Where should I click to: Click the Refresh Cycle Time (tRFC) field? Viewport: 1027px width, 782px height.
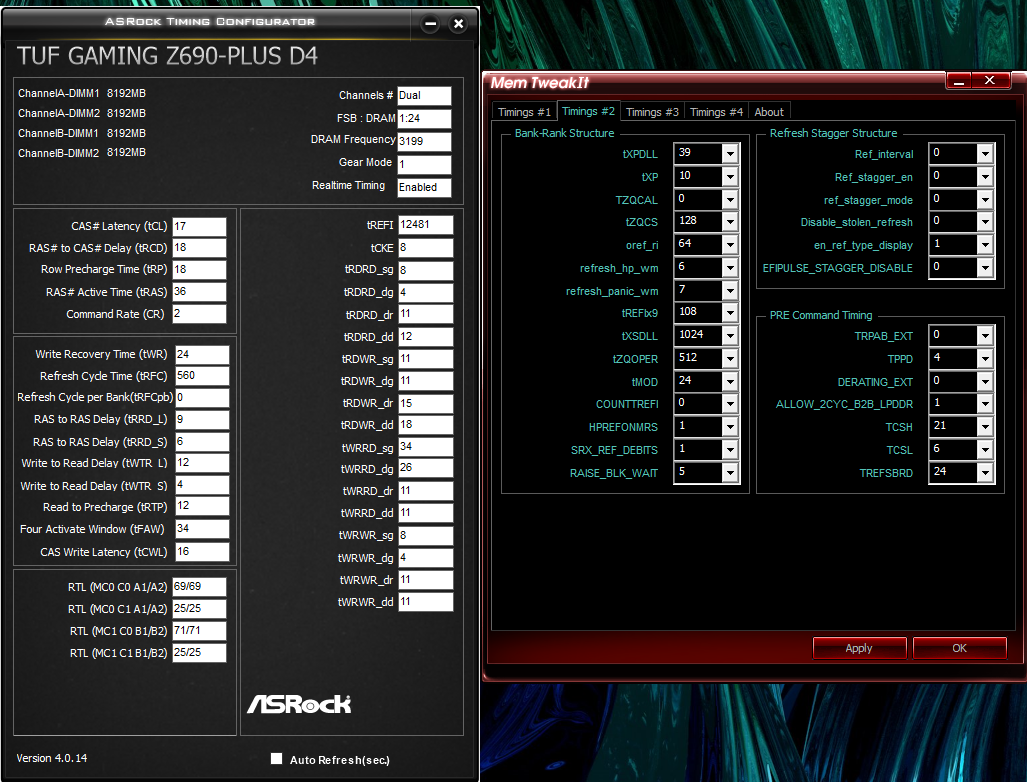pos(202,376)
